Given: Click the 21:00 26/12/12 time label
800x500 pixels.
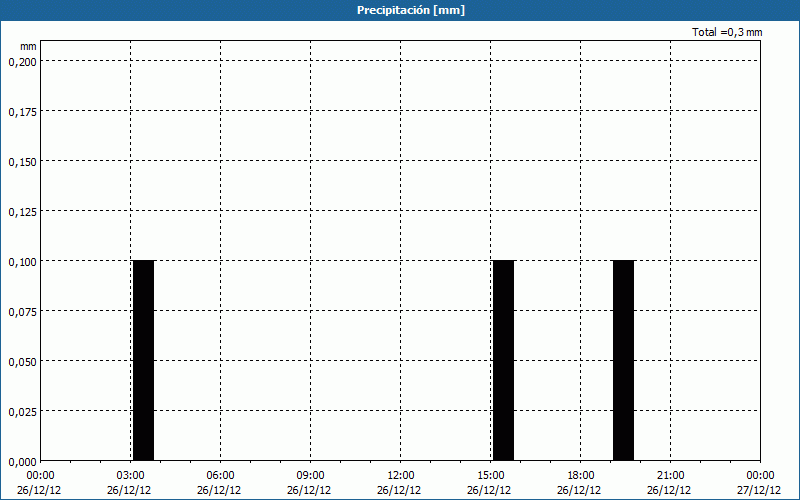Looking at the screenshot, I should [x=669, y=483].
